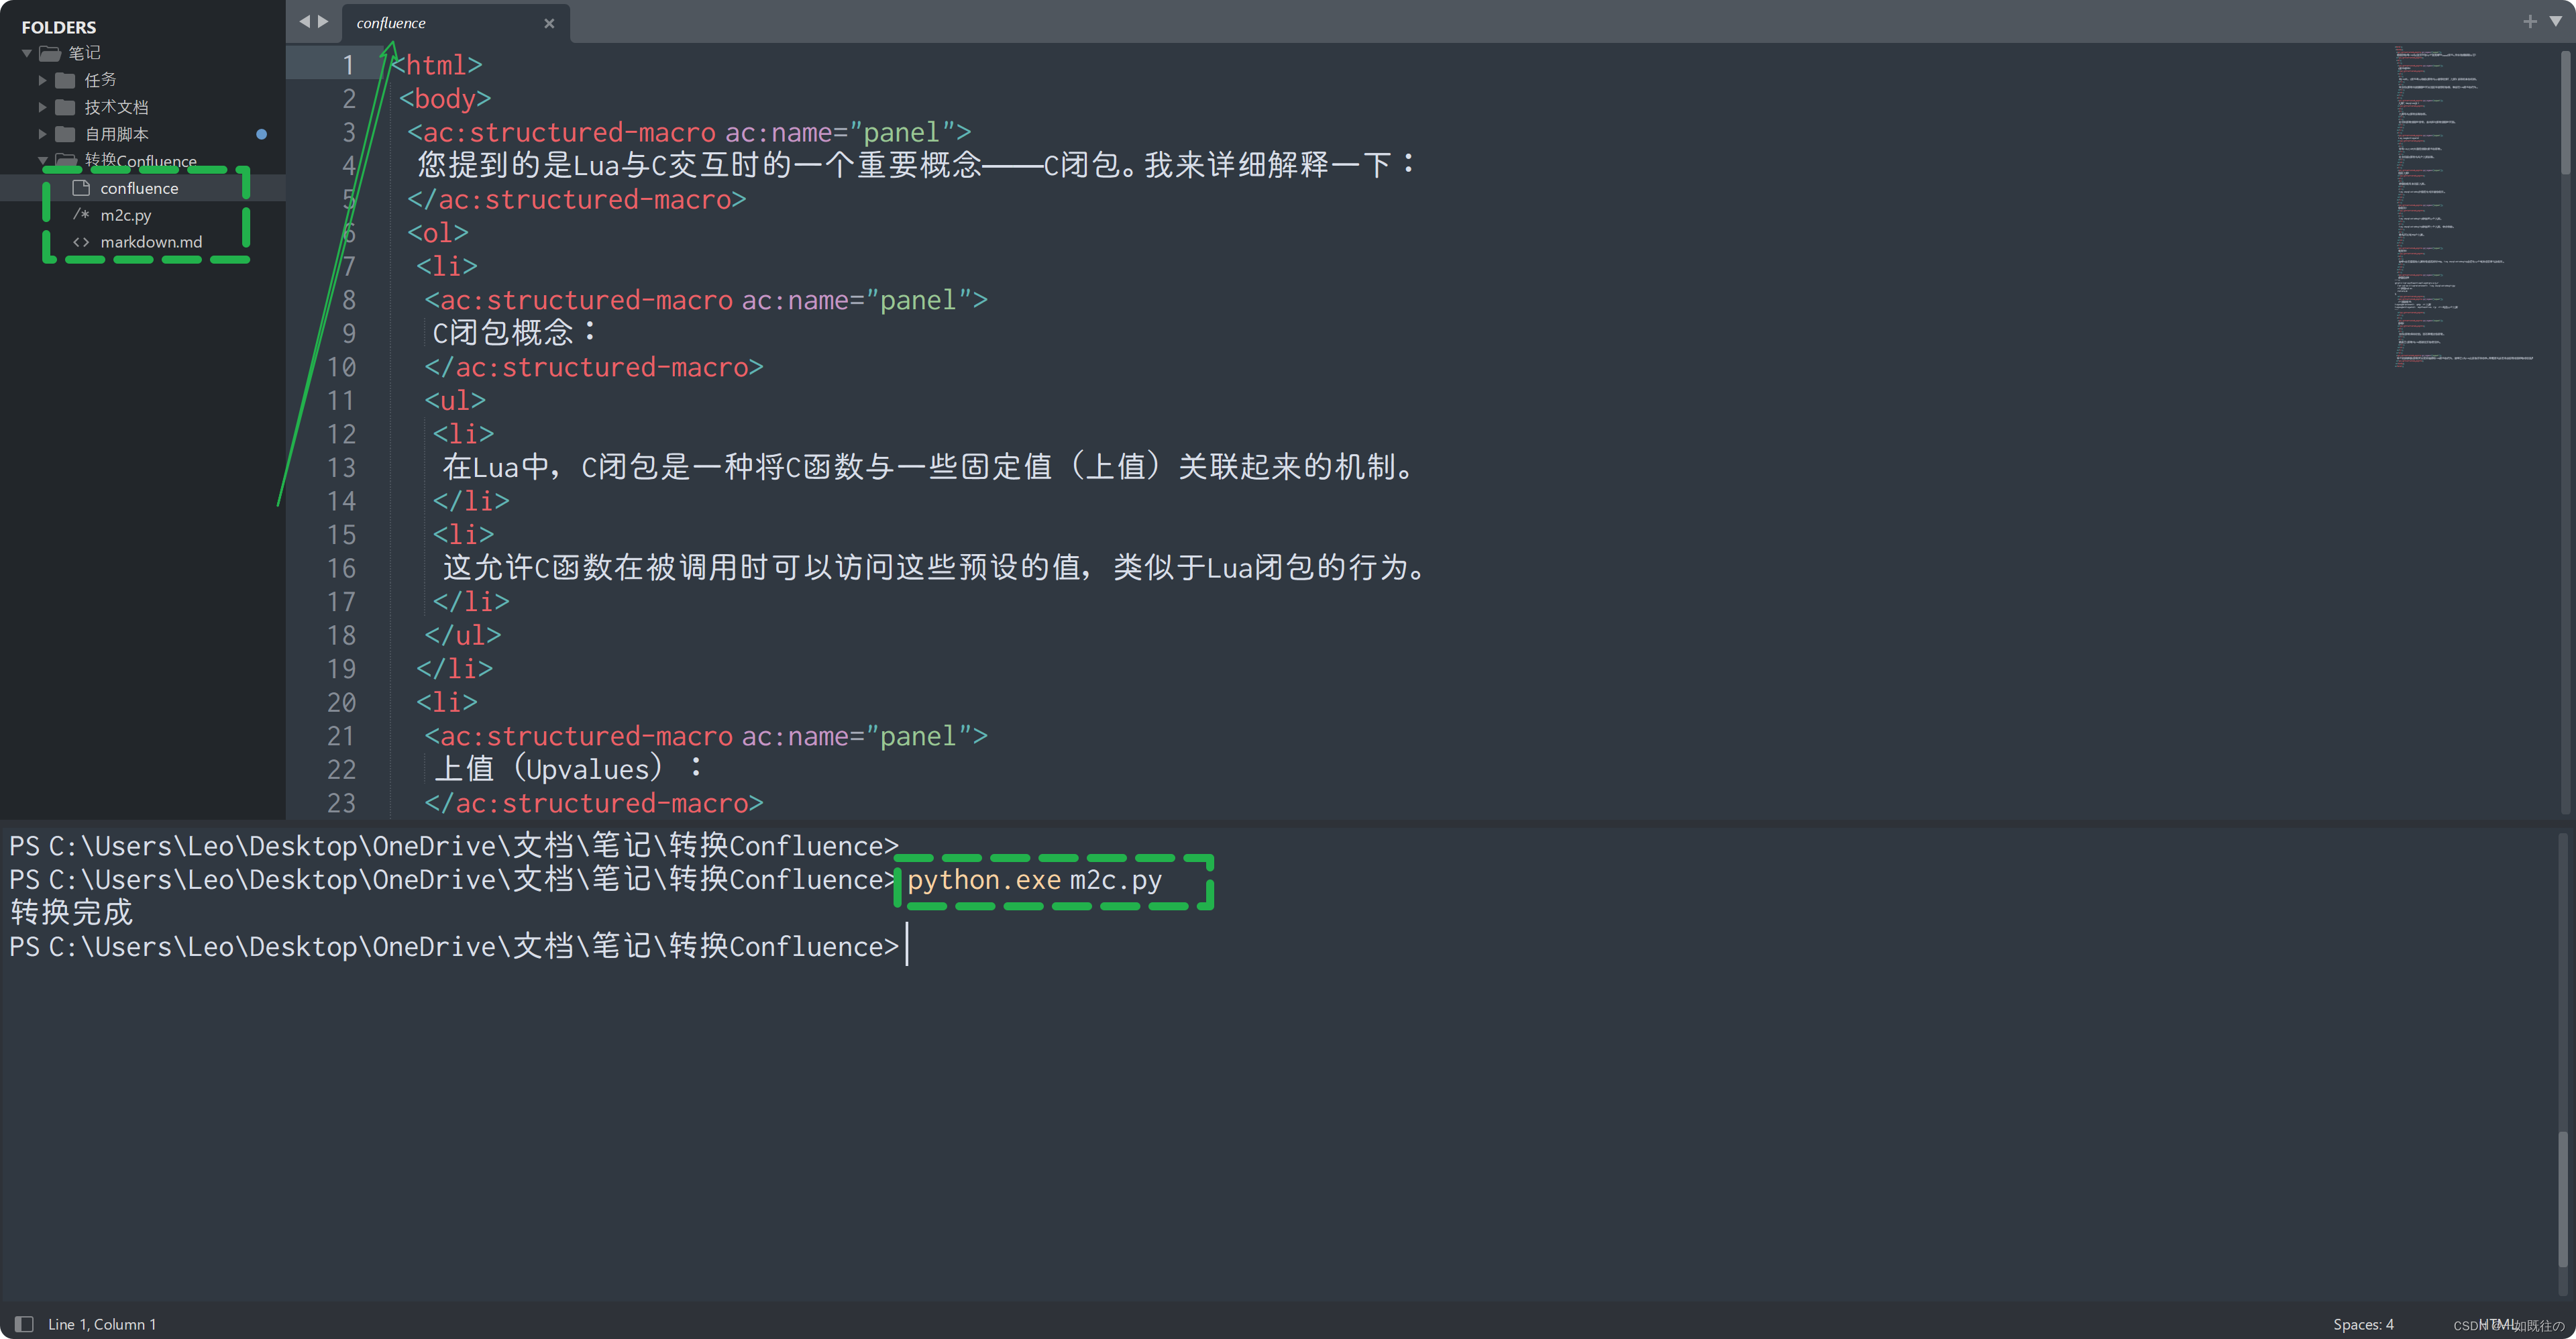The height and width of the screenshot is (1339, 2576).
Task: Click the m2c.py file type icon
Action: point(81,215)
